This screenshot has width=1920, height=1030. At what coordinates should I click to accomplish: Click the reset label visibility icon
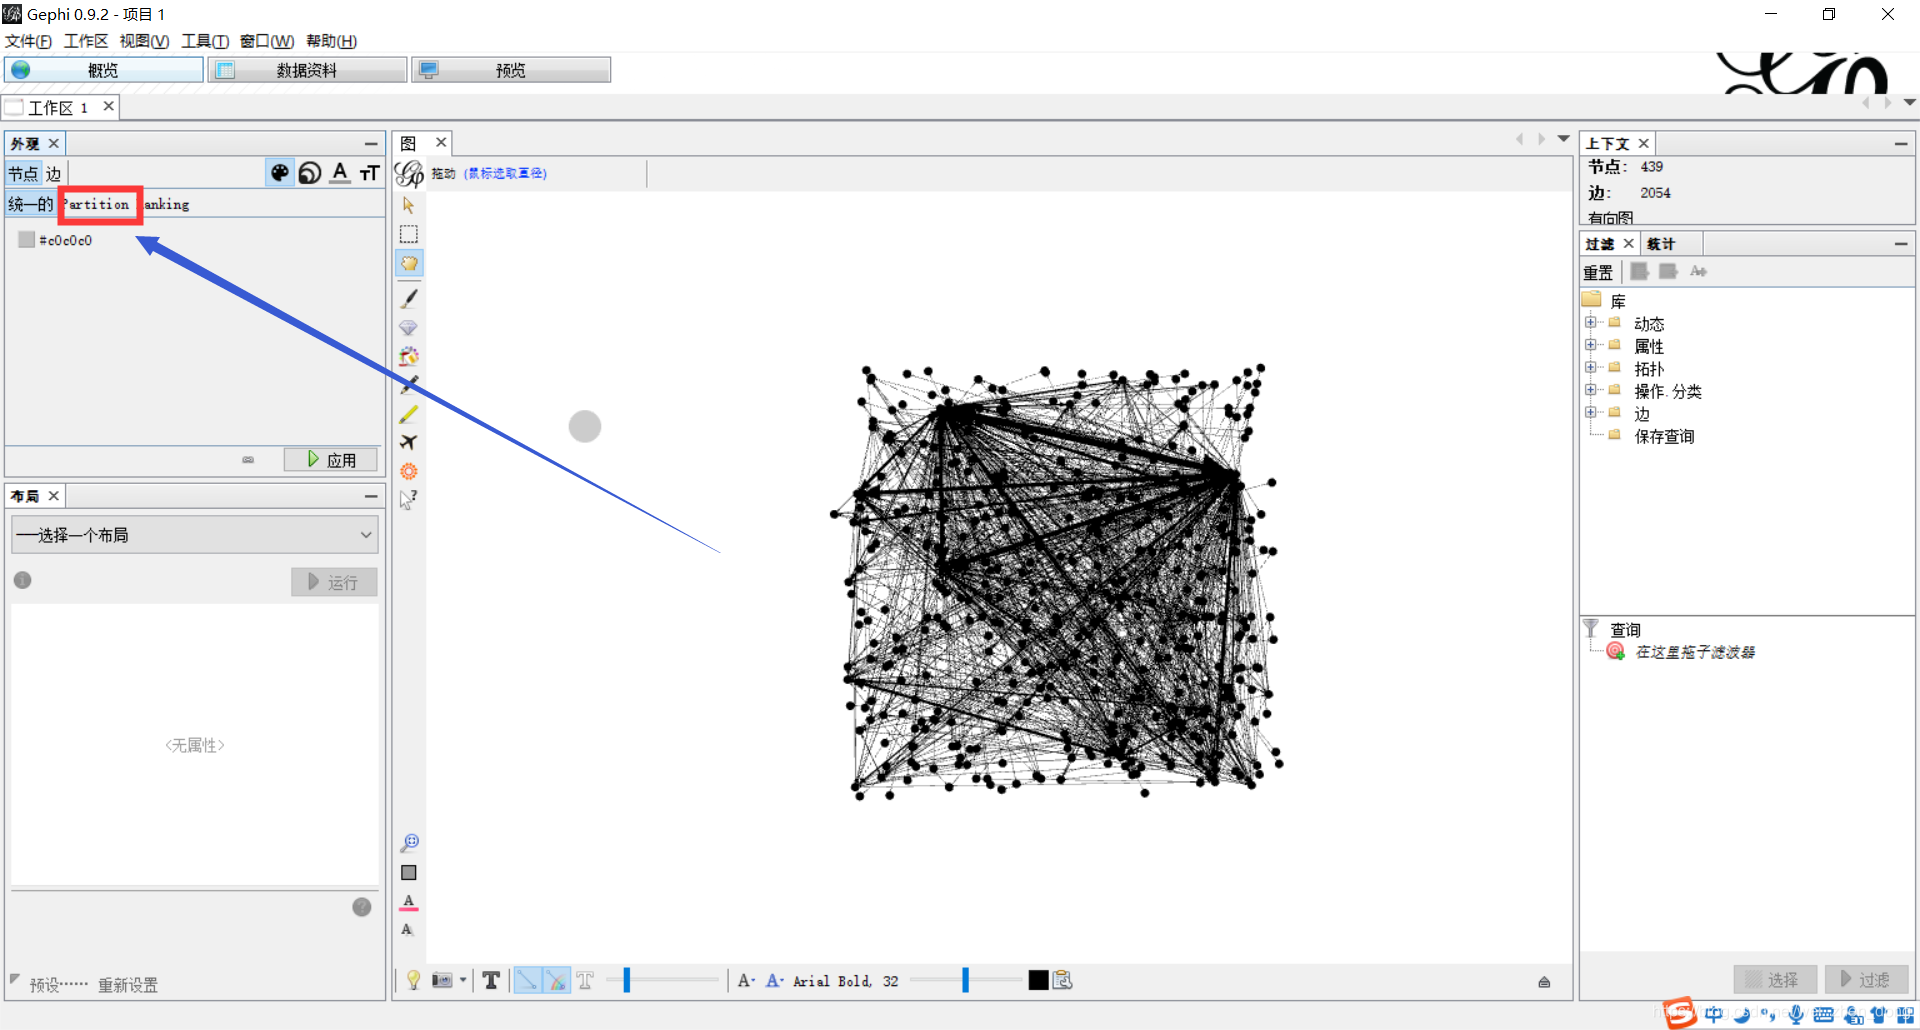click(x=407, y=930)
